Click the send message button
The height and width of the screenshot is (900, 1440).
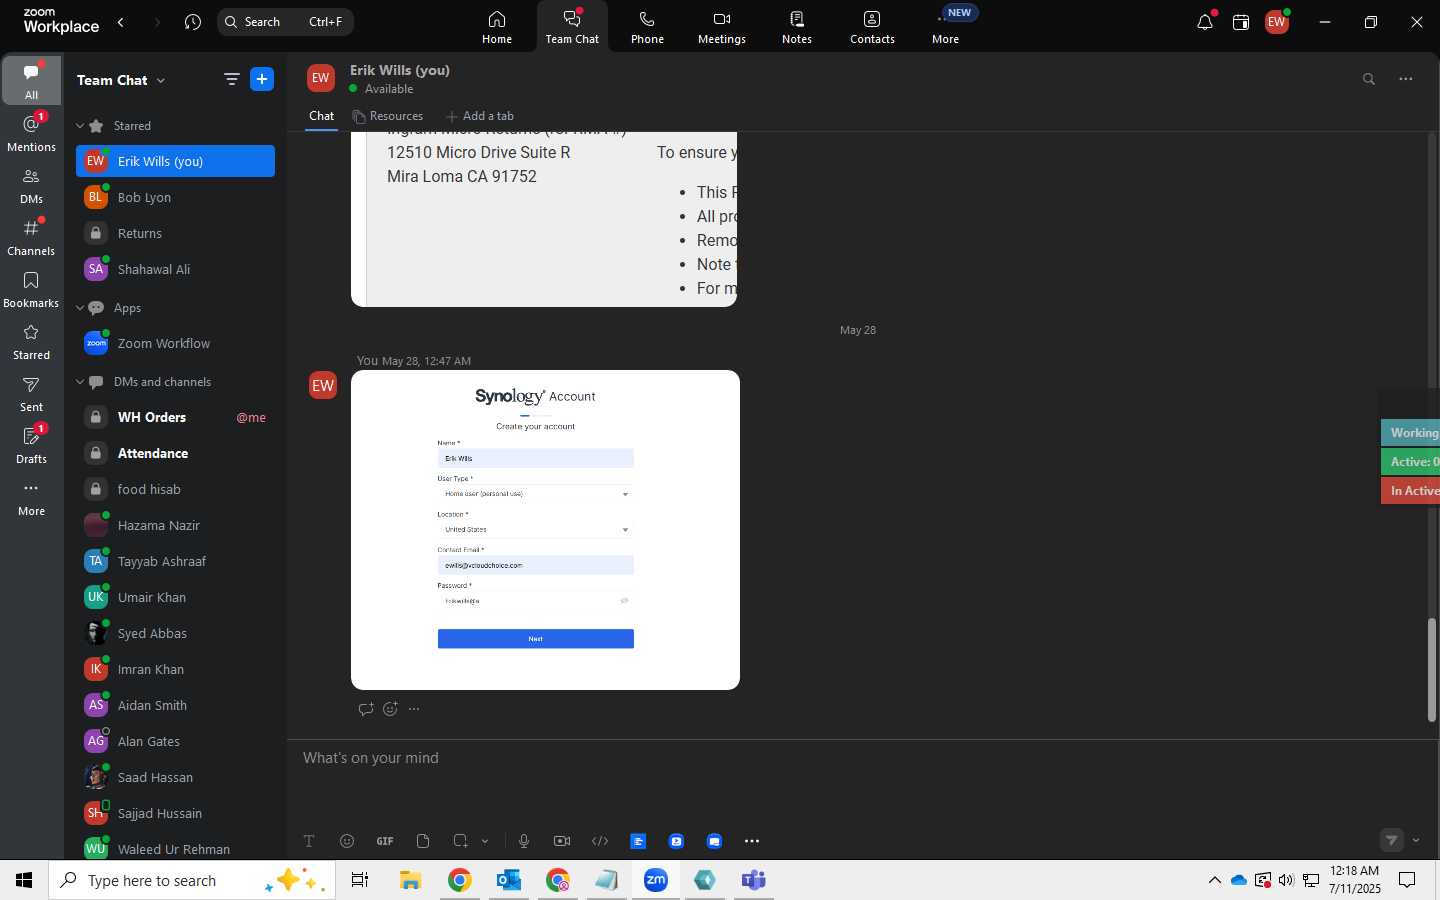point(1392,840)
